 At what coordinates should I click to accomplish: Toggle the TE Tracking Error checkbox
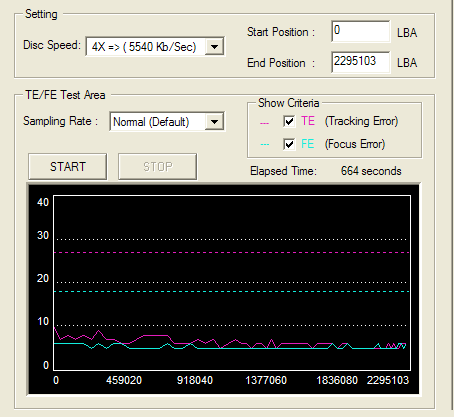289,121
